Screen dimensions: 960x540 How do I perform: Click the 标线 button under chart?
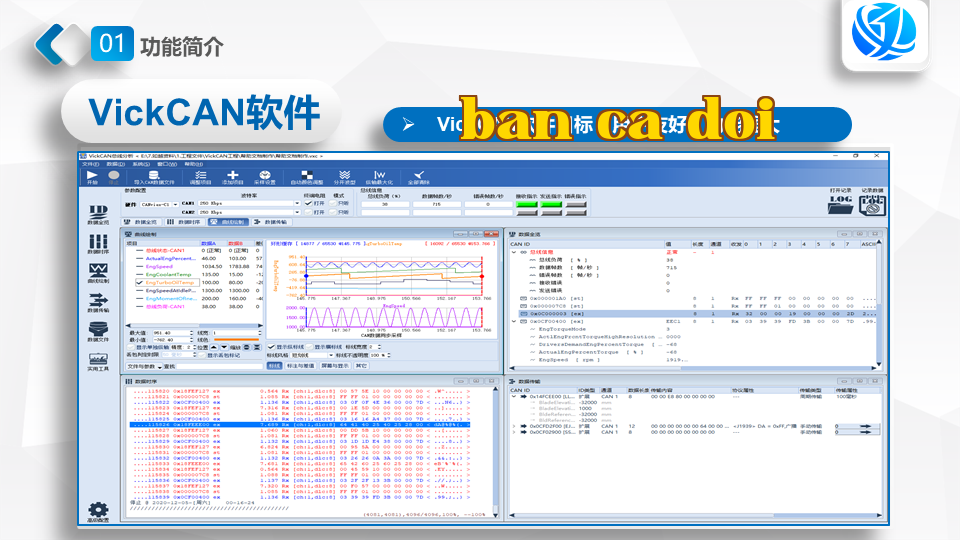click(274, 366)
